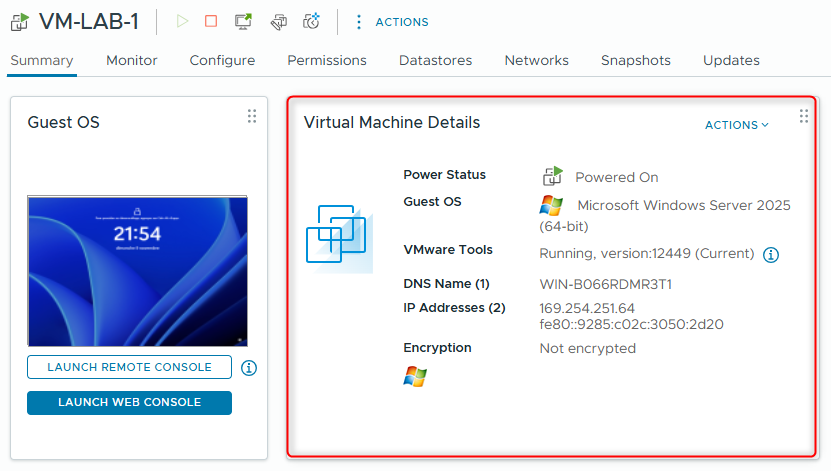The height and width of the screenshot is (471, 831).
Task: Click the 'Virtual Machine Details' heading
Action: coord(392,122)
